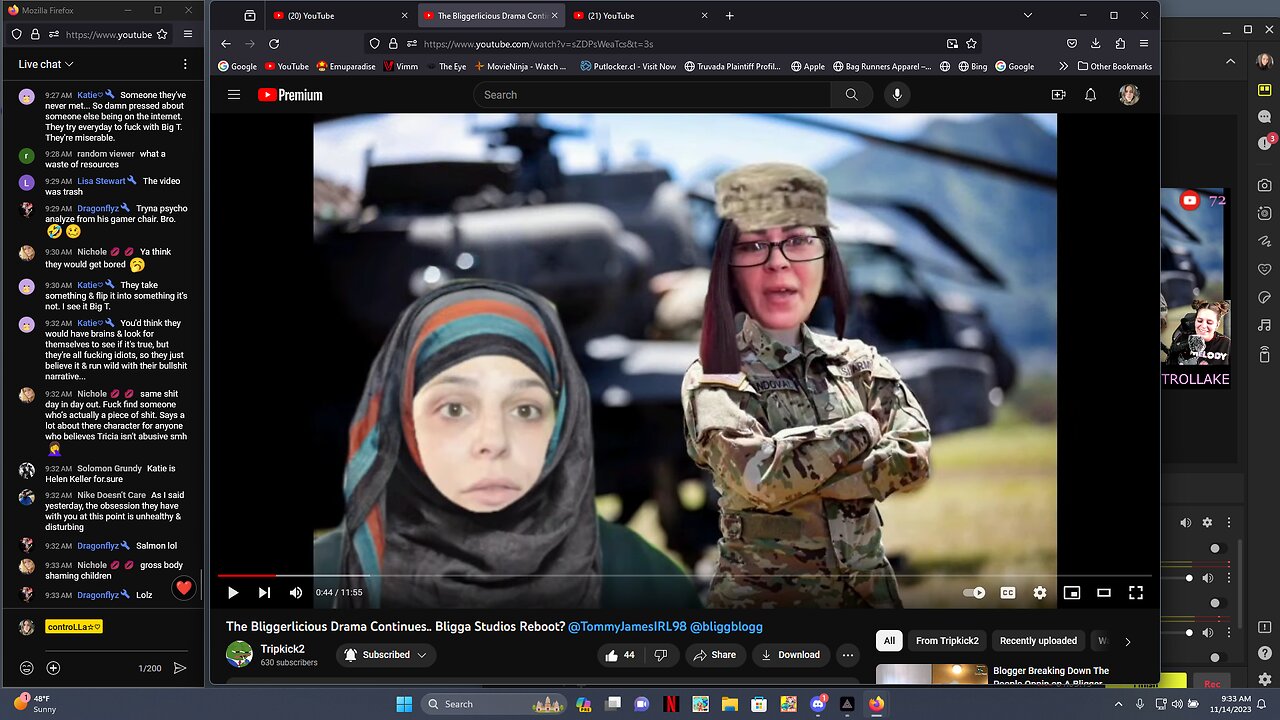Switch to the (21) YouTube tab
The image size is (1280, 720).
pos(641,16)
